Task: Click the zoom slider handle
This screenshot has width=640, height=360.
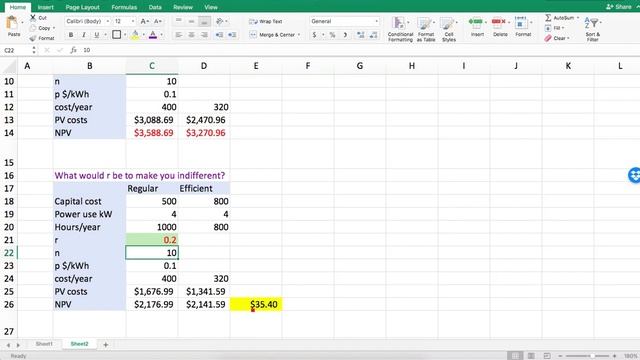Action: (x=592, y=356)
